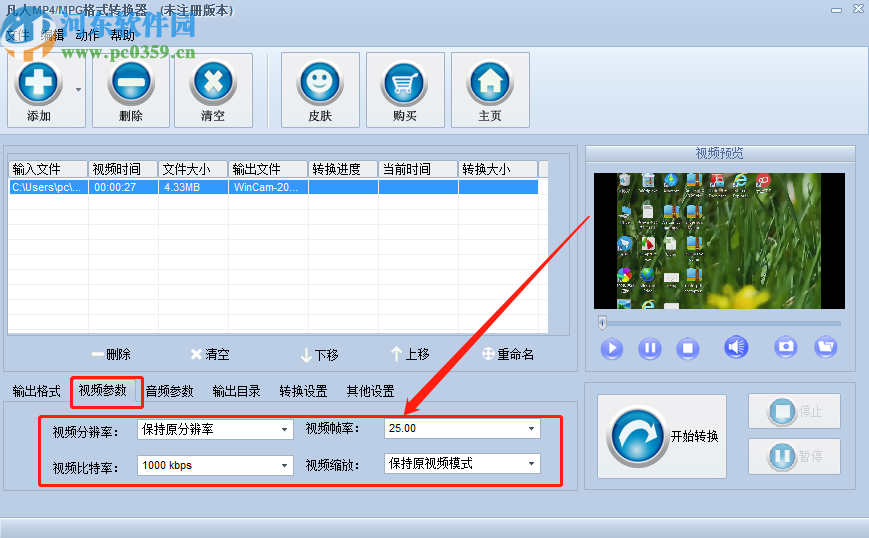Click the 当前时间 column header
Screen dimensions: 869x538
418,169
